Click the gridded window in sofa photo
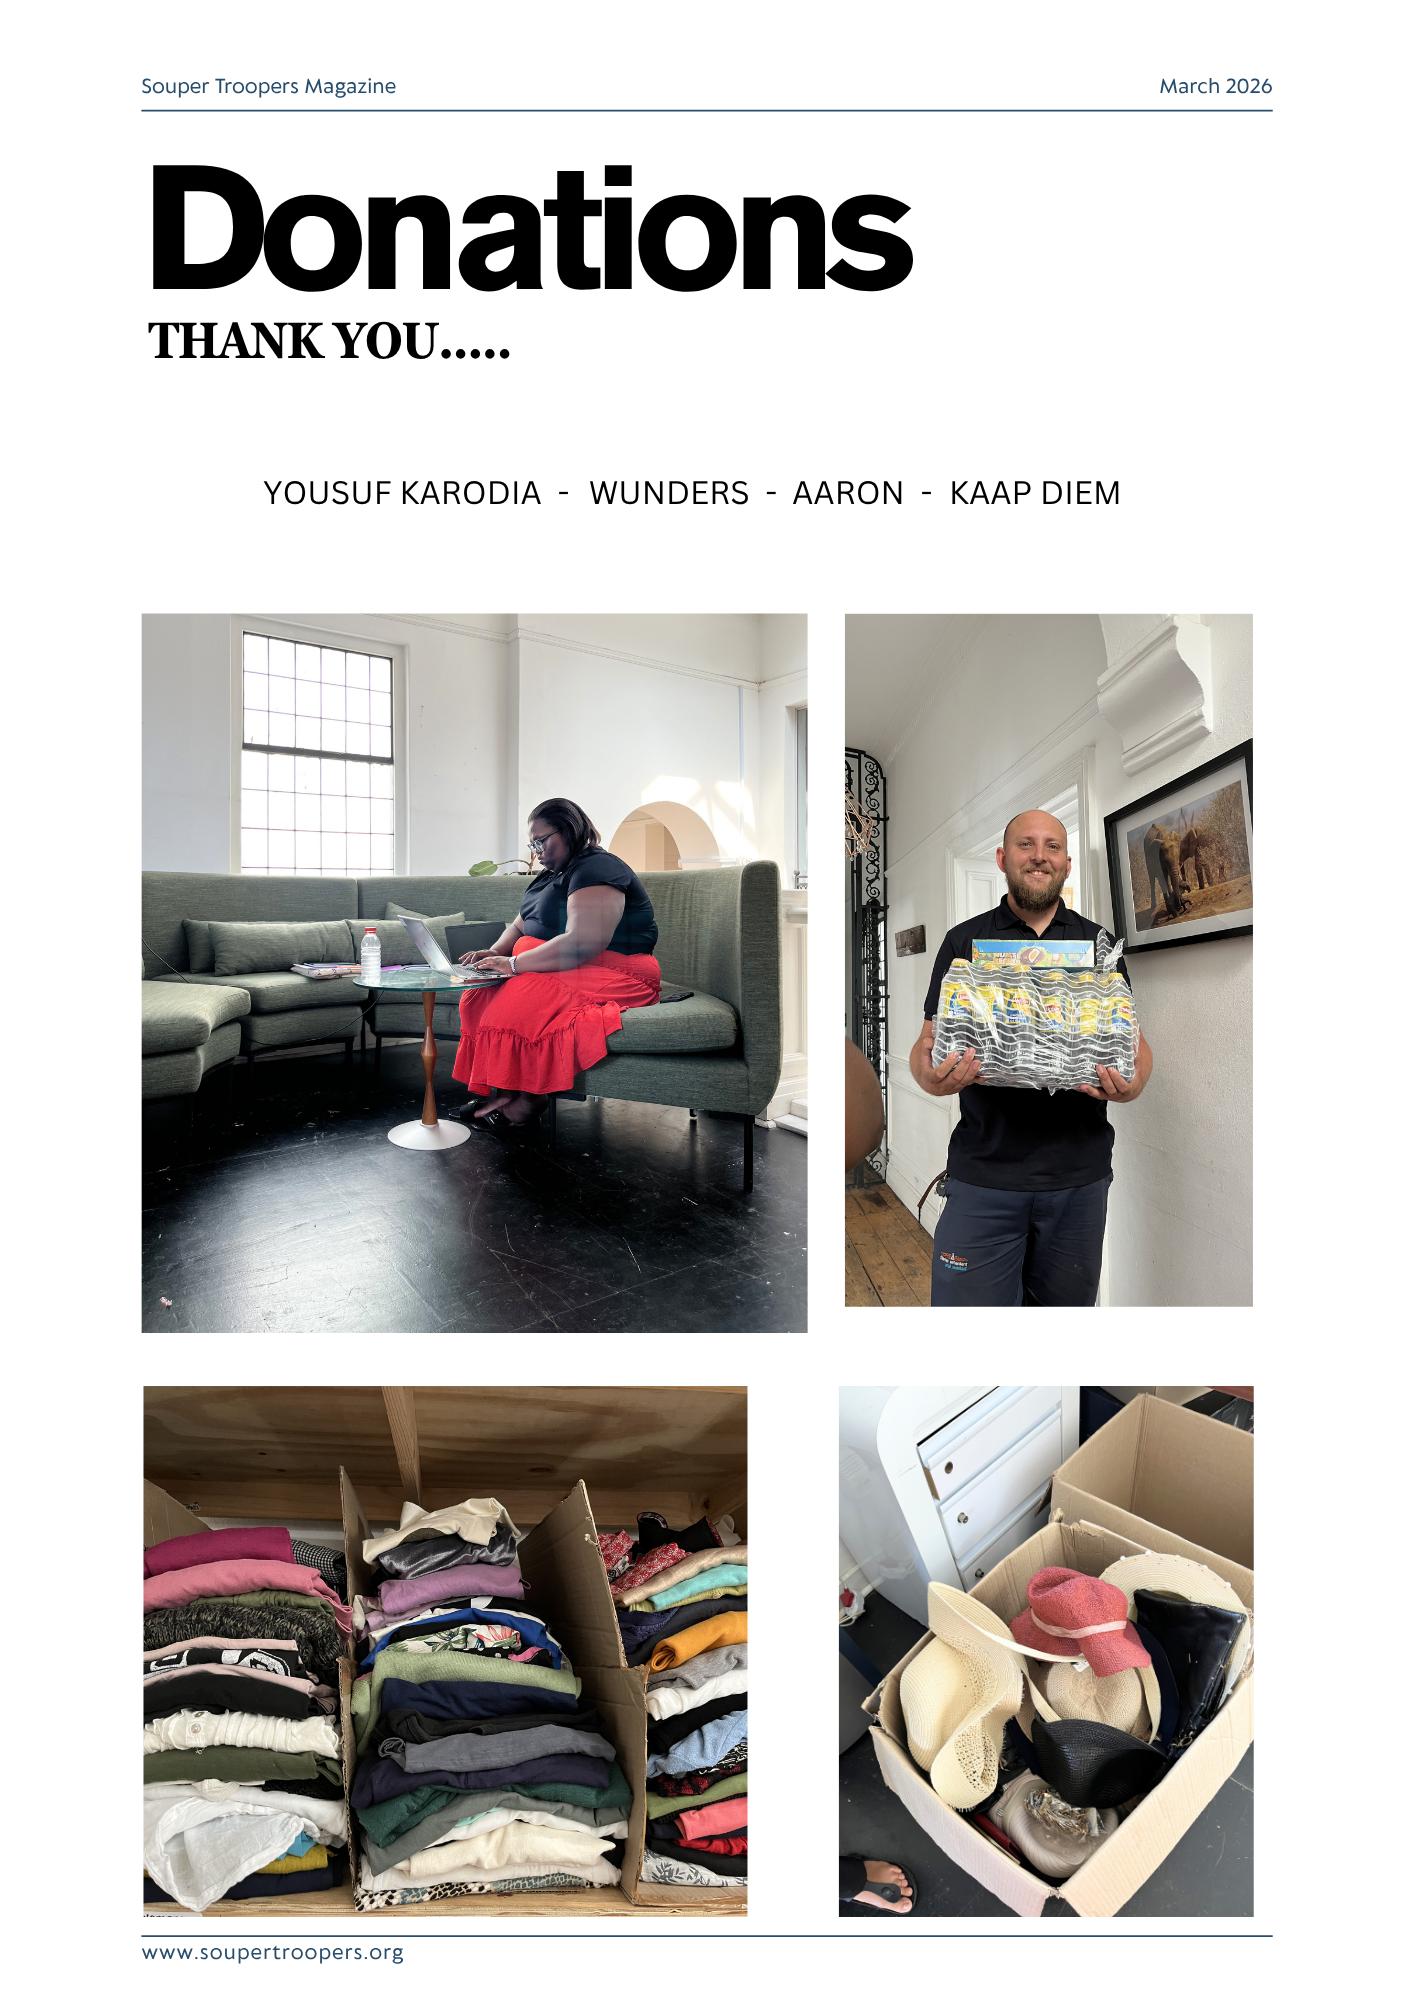The height and width of the screenshot is (2000, 1414). (x=318, y=754)
